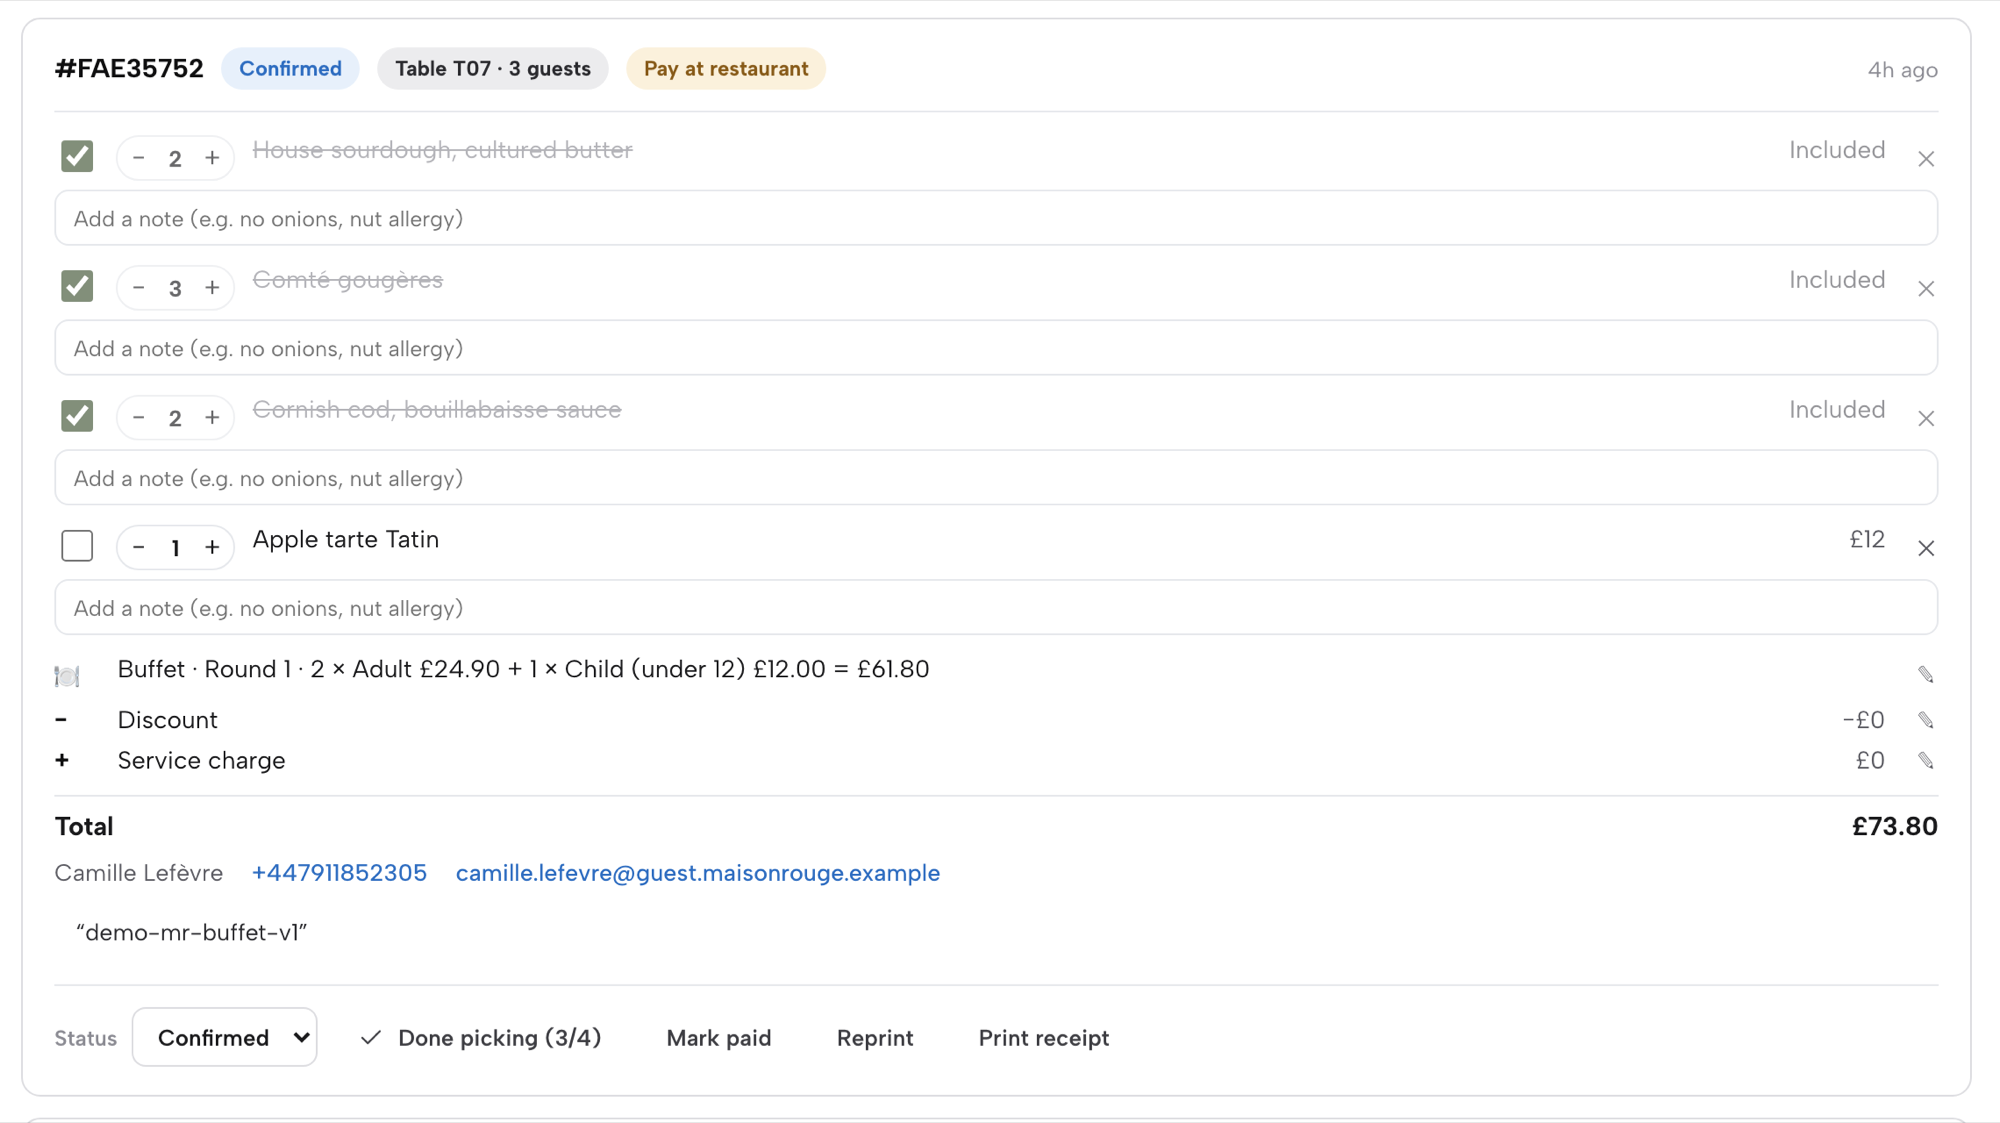Select order number #FAE35752
Image resolution: width=2000 pixels, height=1123 pixels.
click(129, 69)
